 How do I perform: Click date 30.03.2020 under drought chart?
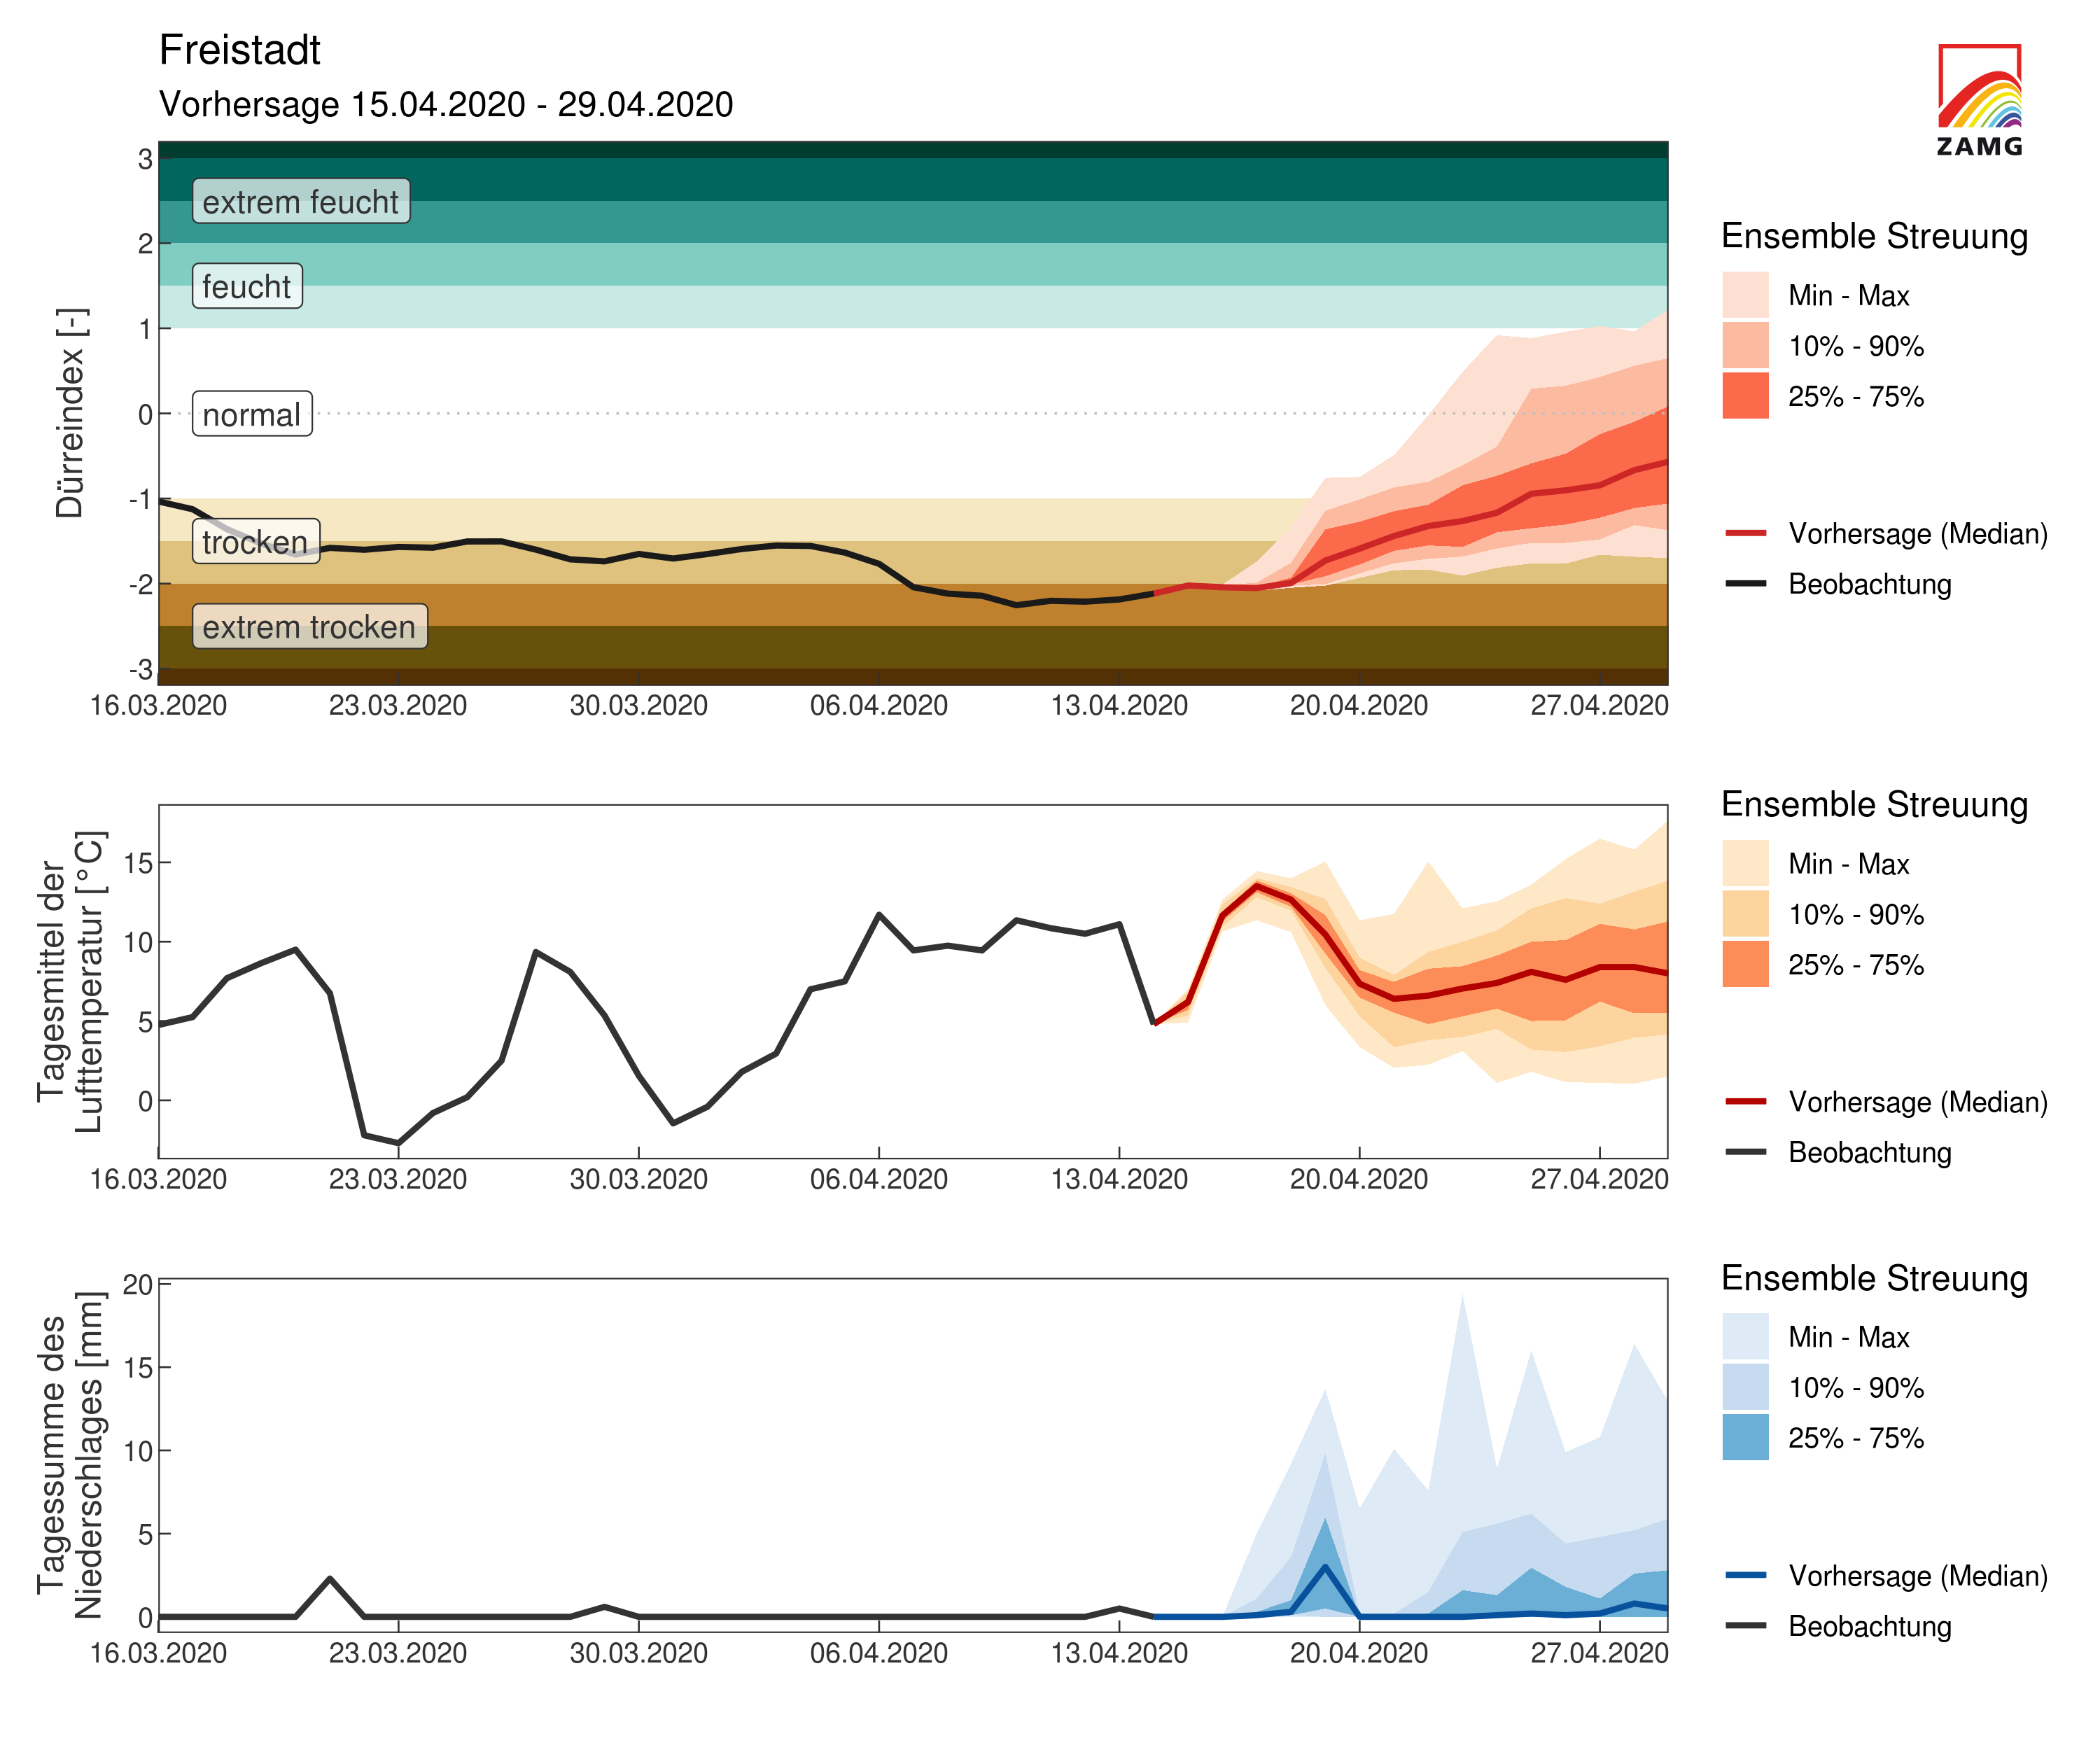coord(639,705)
